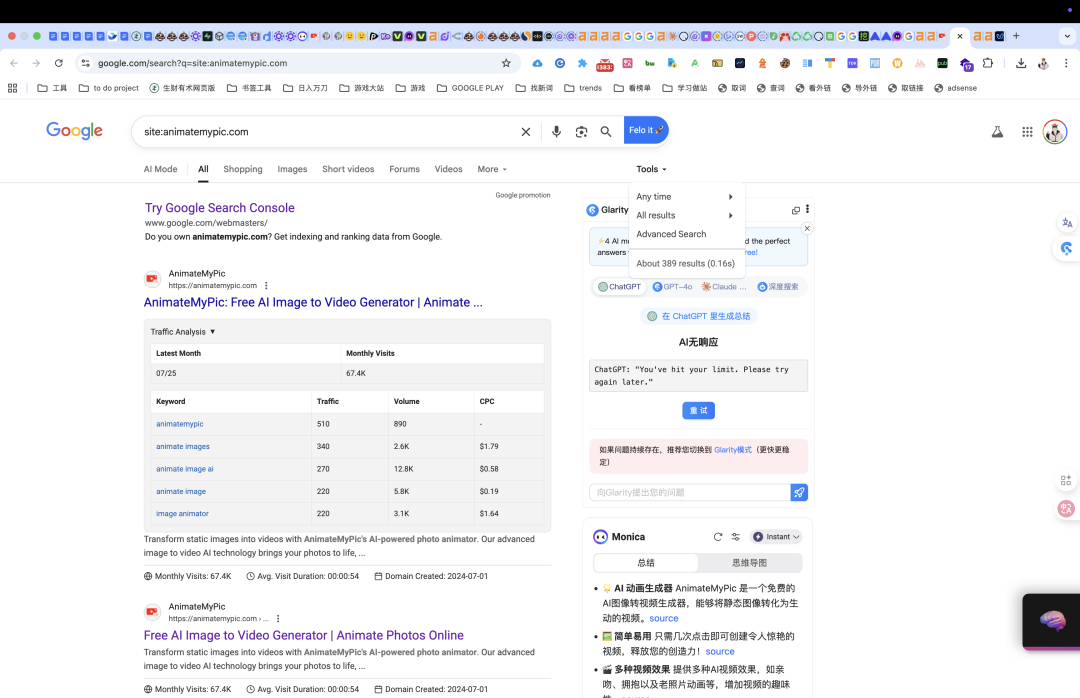Open Search Labs flask icon

pos(997,132)
